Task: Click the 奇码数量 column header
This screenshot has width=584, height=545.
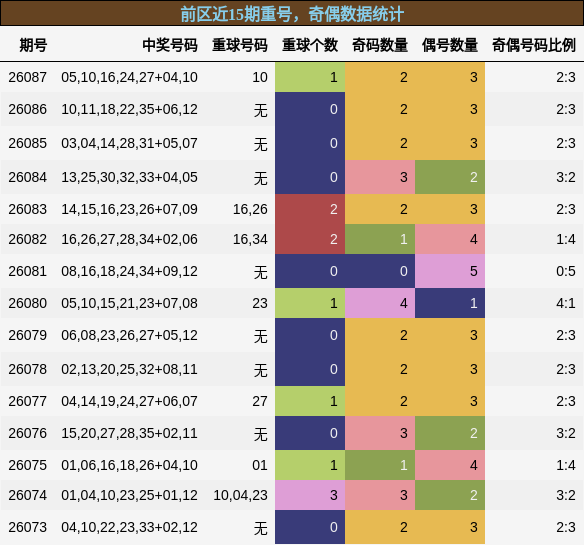Action: tap(380, 45)
